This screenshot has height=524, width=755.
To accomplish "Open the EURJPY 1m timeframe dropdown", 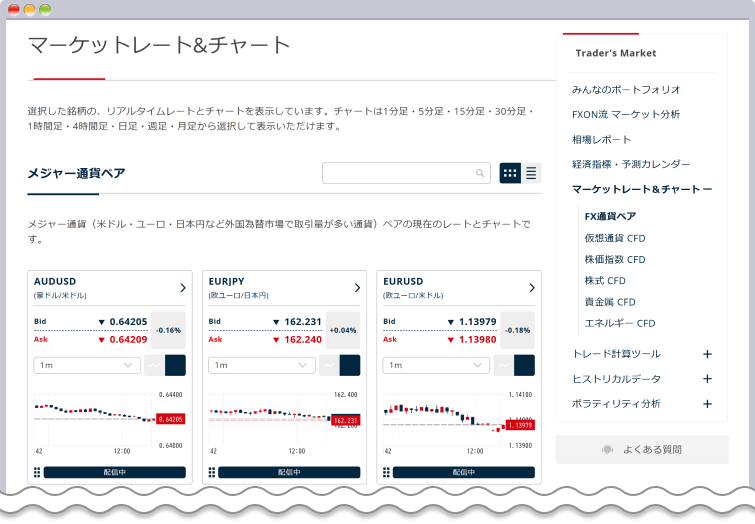I will coord(261,365).
